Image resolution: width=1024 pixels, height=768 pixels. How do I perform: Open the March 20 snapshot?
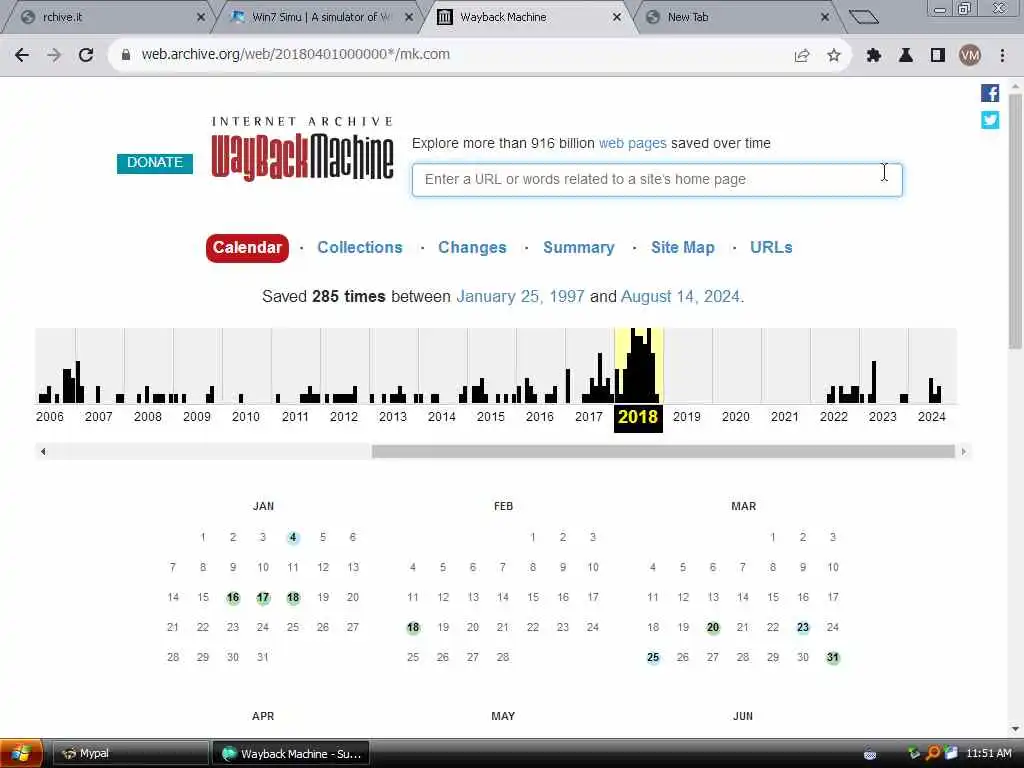pos(712,628)
